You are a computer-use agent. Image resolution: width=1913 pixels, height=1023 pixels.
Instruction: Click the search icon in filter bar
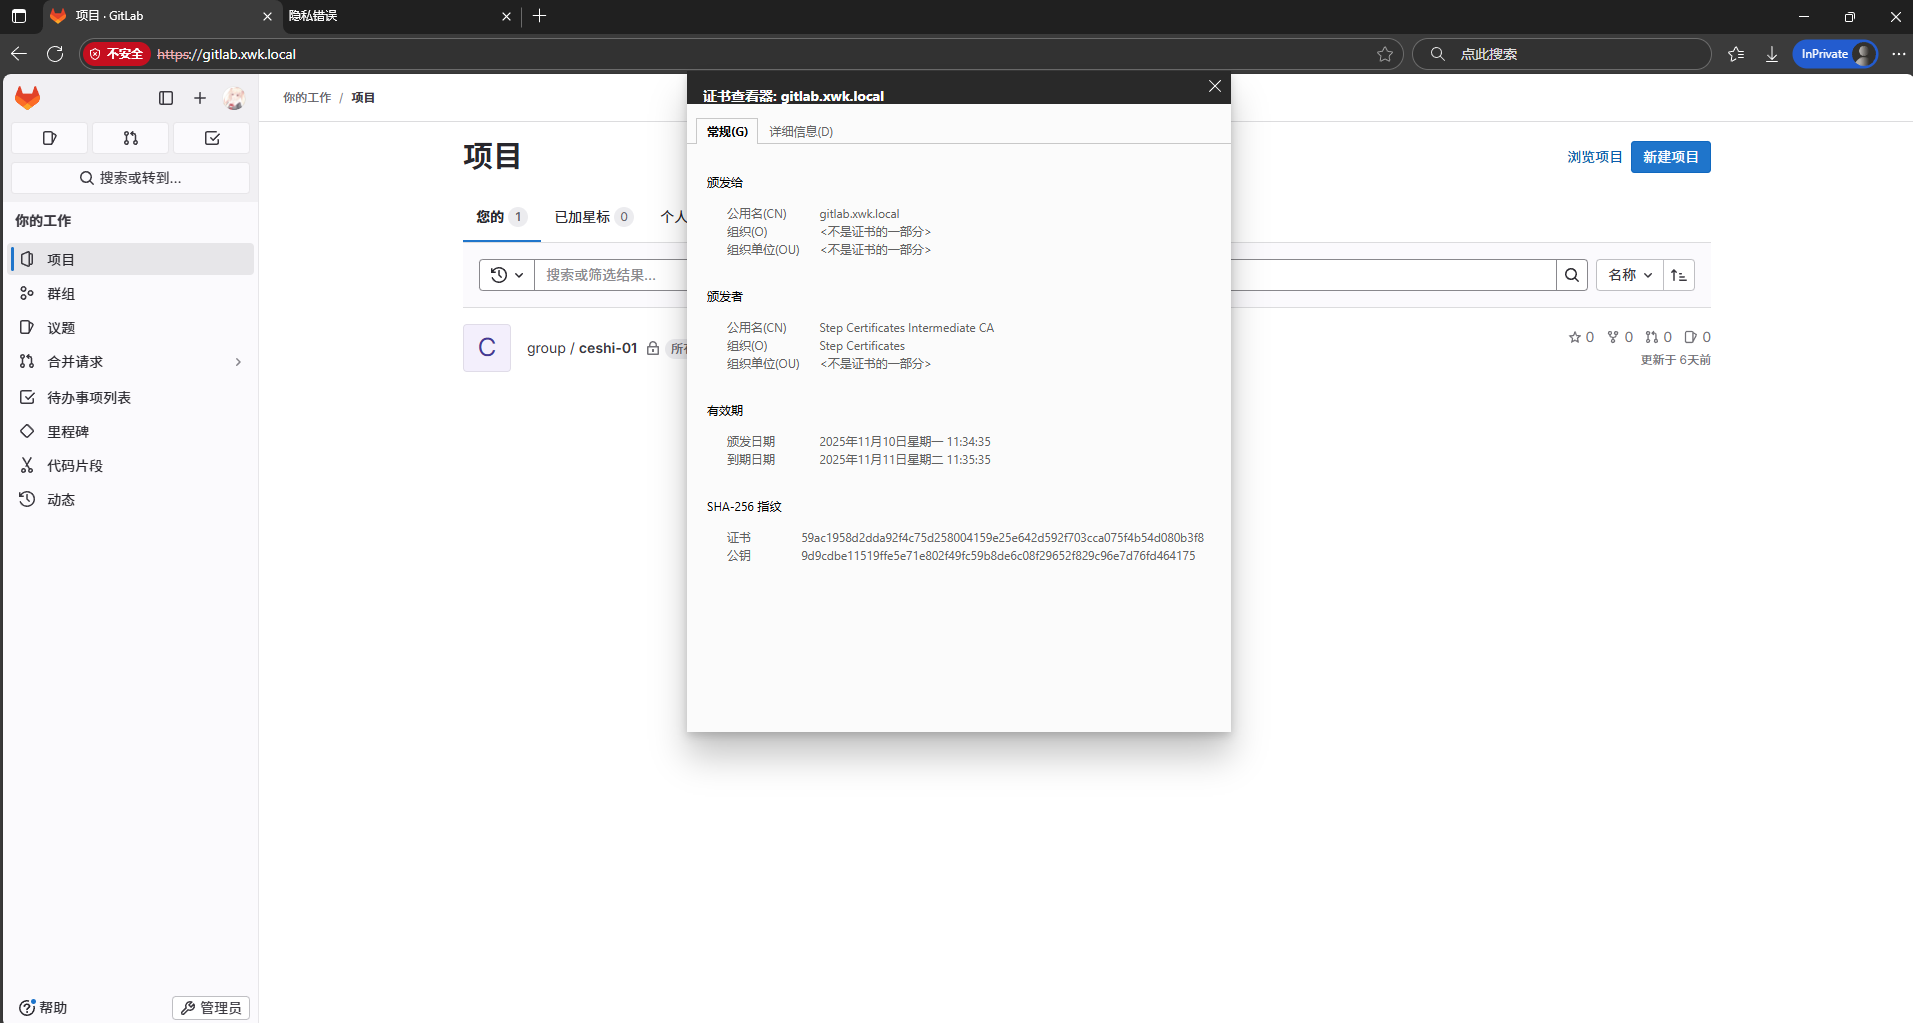(x=1572, y=274)
